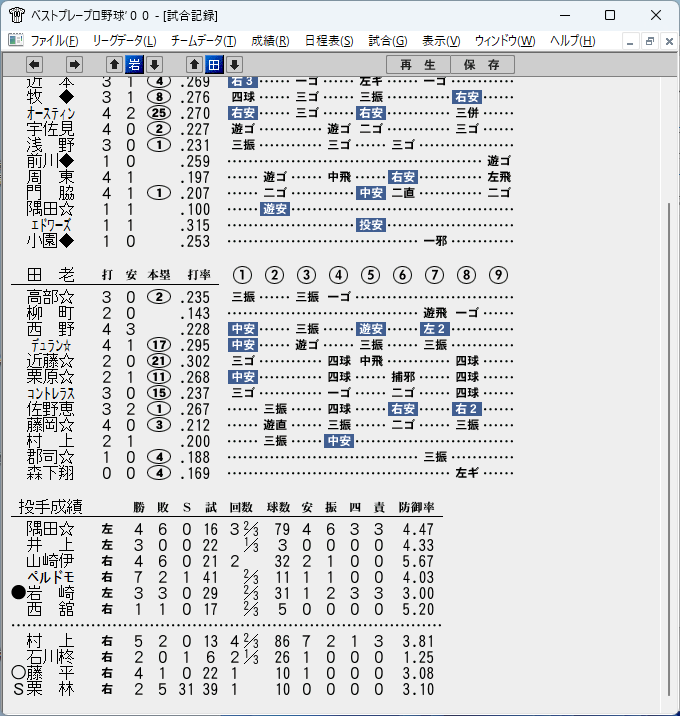Open the 成績(R) menu

coord(270,41)
